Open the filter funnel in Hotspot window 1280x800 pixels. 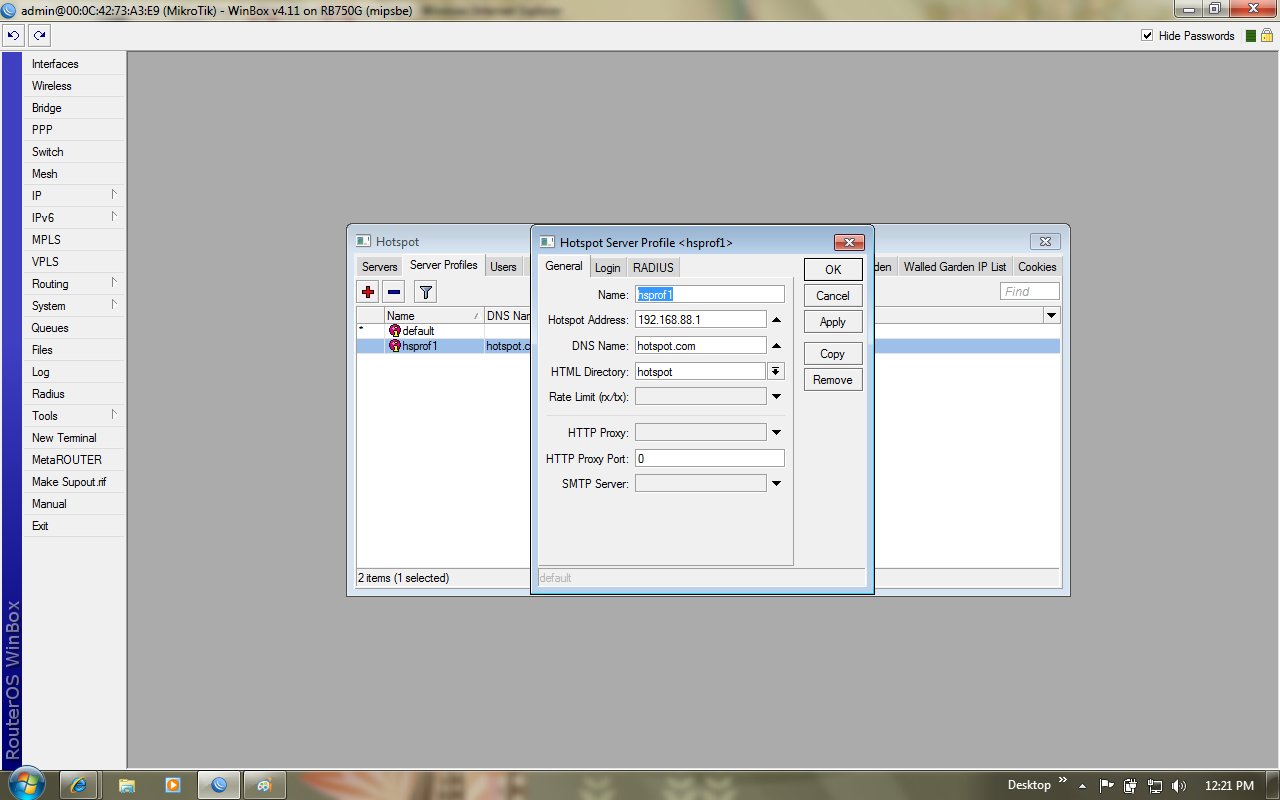426,292
